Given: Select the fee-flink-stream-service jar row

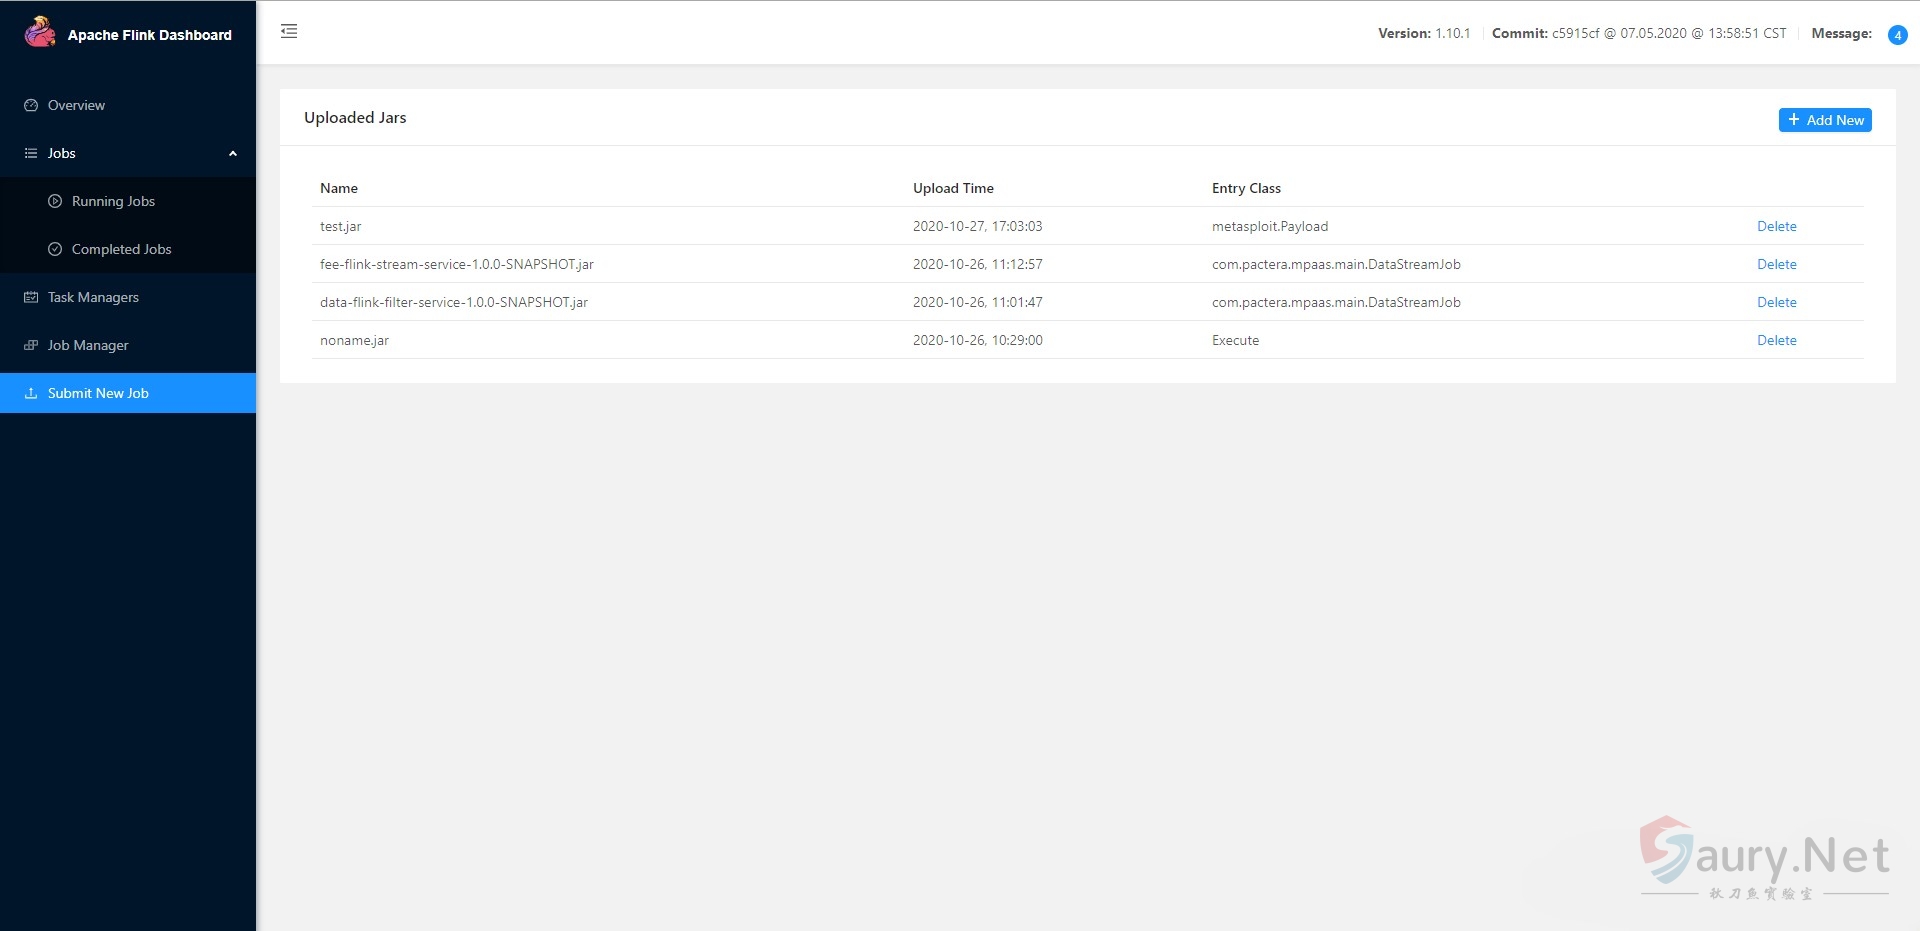Looking at the screenshot, I should (x=456, y=264).
